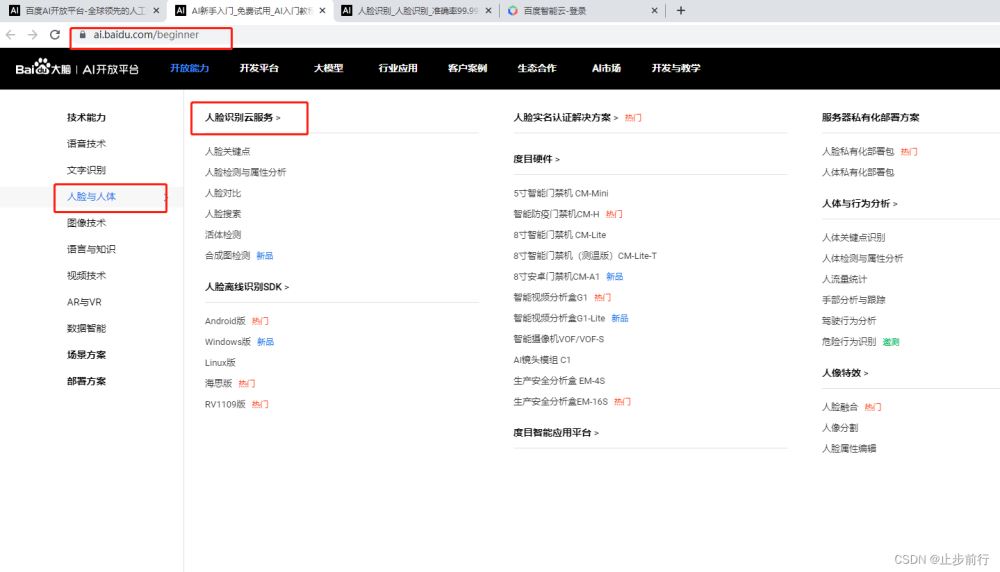Open the 生态合作 nav menu

pyautogui.click(x=537, y=68)
